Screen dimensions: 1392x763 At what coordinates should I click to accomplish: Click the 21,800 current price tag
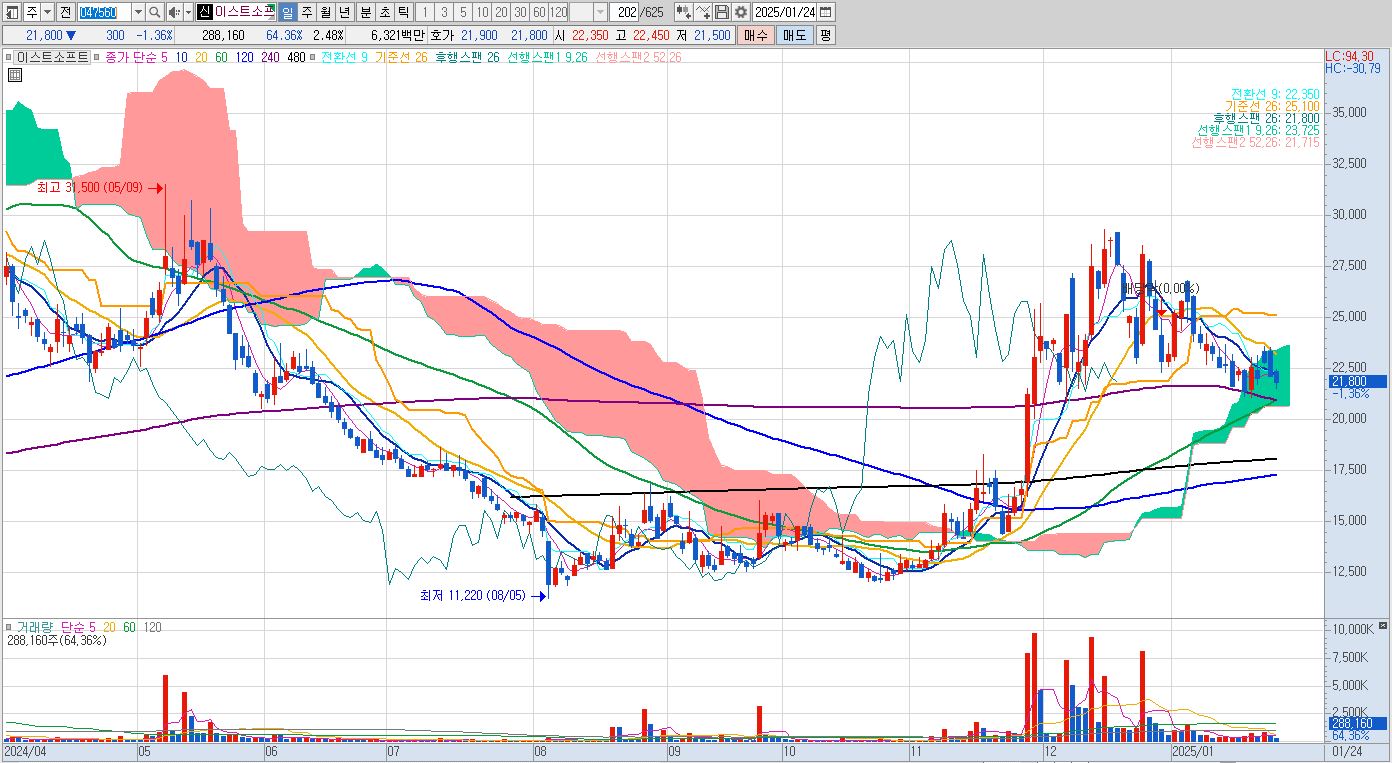[1356, 381]
